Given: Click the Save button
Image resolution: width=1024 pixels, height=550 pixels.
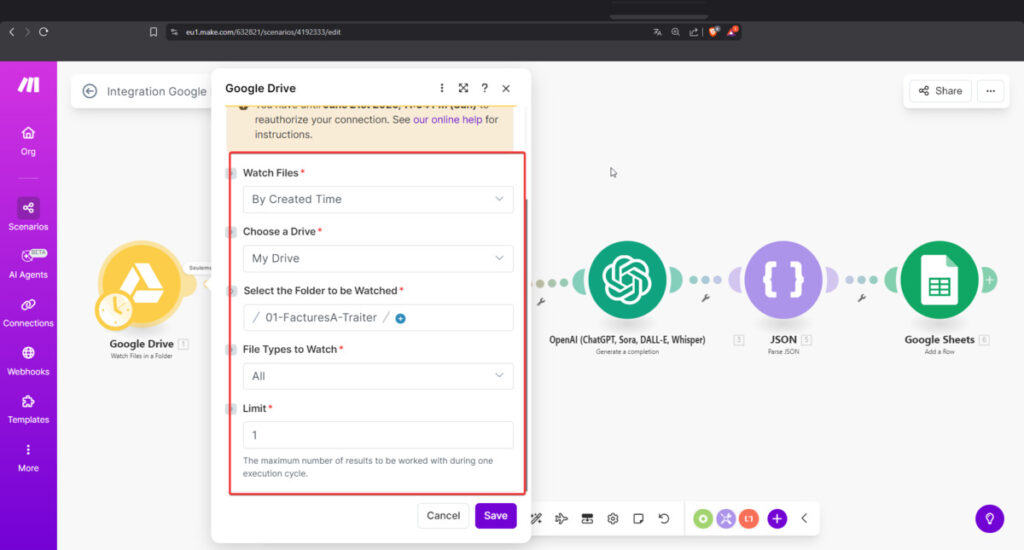Looking at the screenshot, I should pos(495,516).
